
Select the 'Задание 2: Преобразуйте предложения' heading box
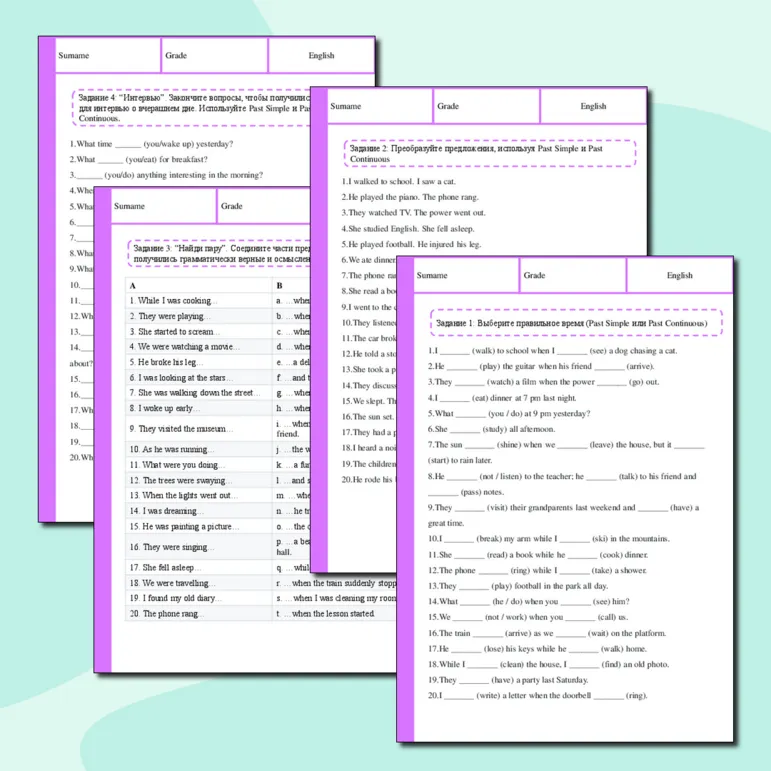(490, 153)
